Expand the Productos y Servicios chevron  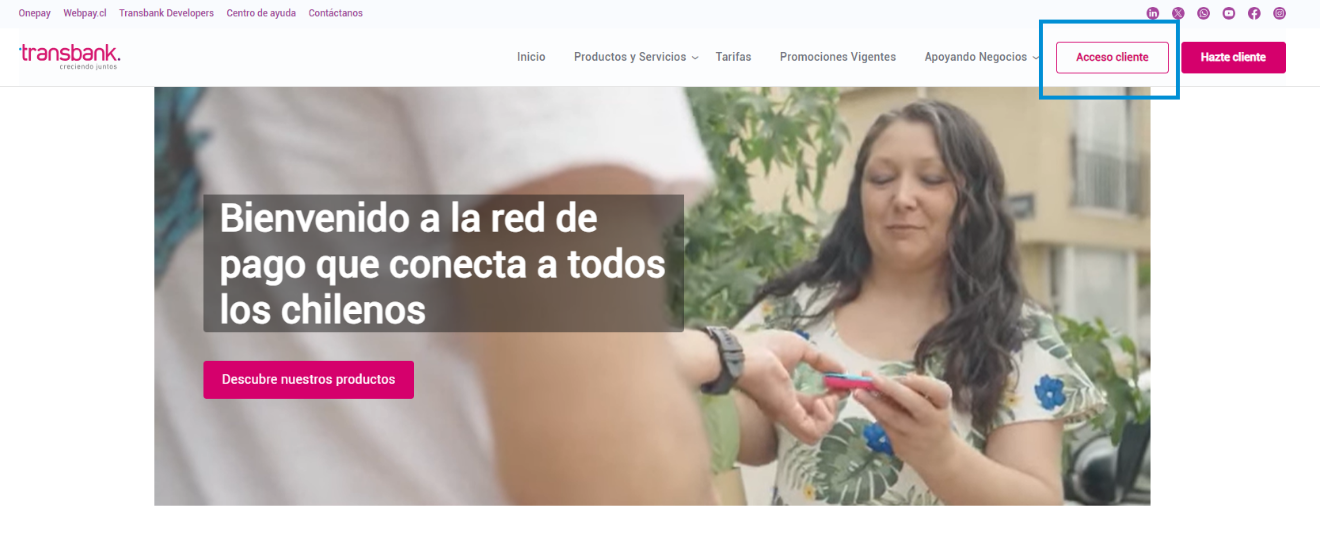695,58
